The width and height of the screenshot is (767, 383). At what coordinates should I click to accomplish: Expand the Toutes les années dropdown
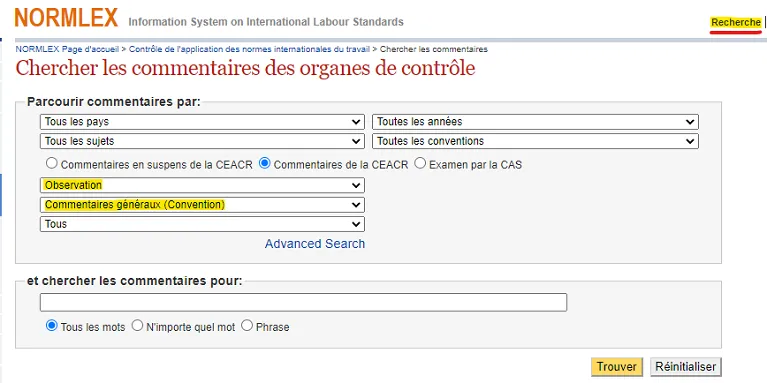535,122
